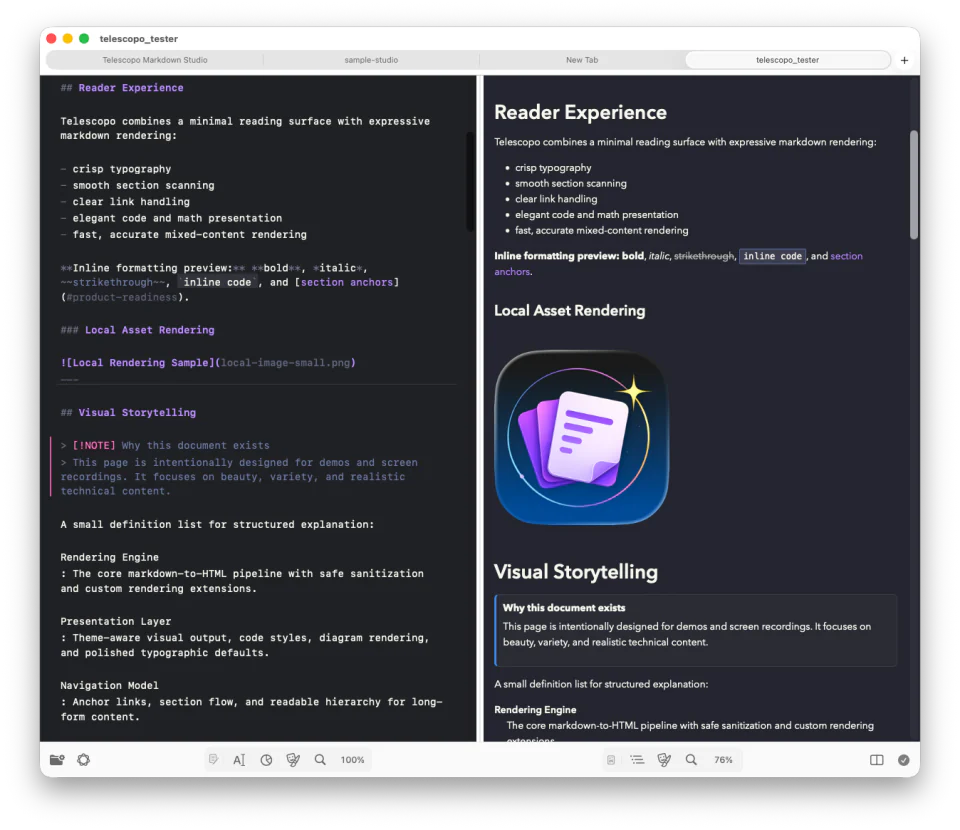Click '(#product-readiness).' text in editor
Viewport: 960px width, 830px height.
(124, 297)
